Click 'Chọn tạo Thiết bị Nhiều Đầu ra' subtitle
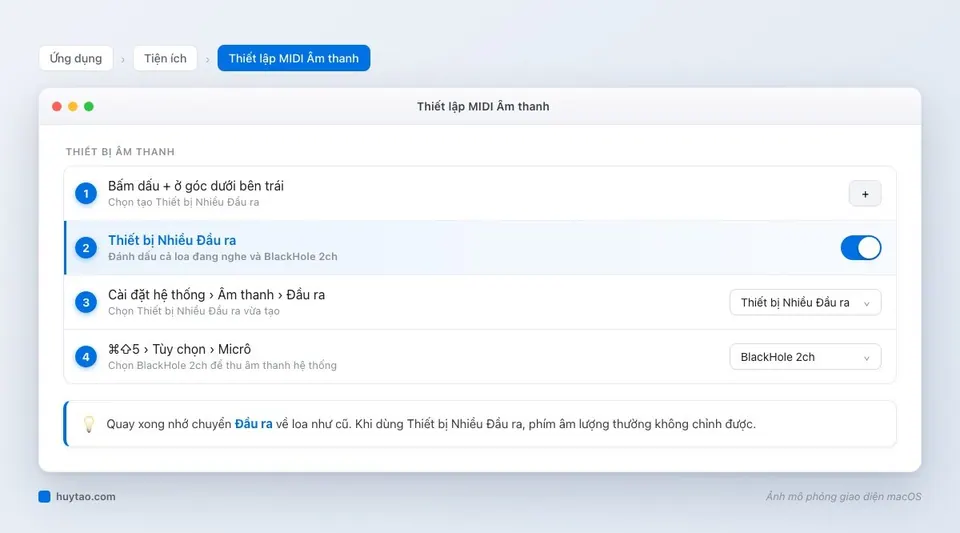Screen dimensions: 960x533 tap(184, 202)
